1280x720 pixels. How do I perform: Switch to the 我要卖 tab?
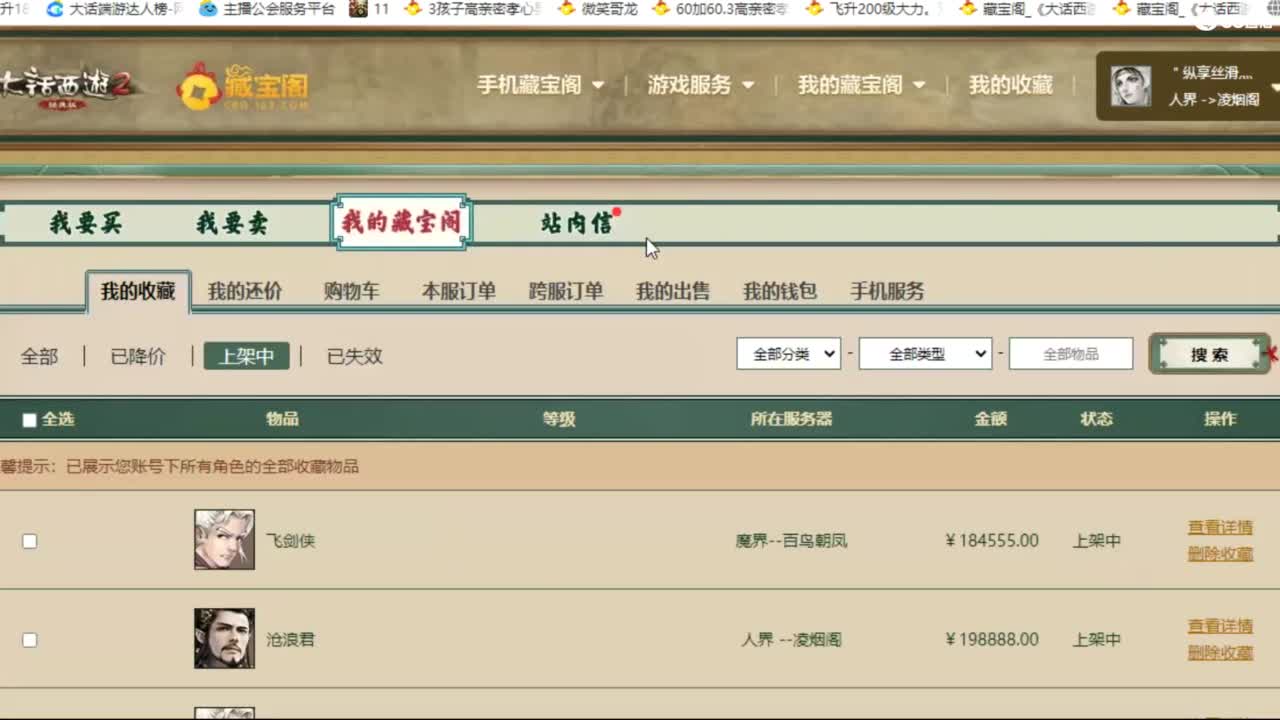pos(232,223)
